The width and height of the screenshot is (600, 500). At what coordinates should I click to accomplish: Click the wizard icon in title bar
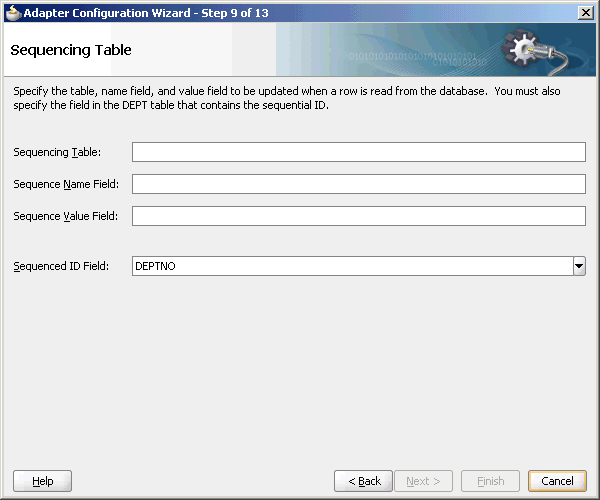[x=13, y=13]
